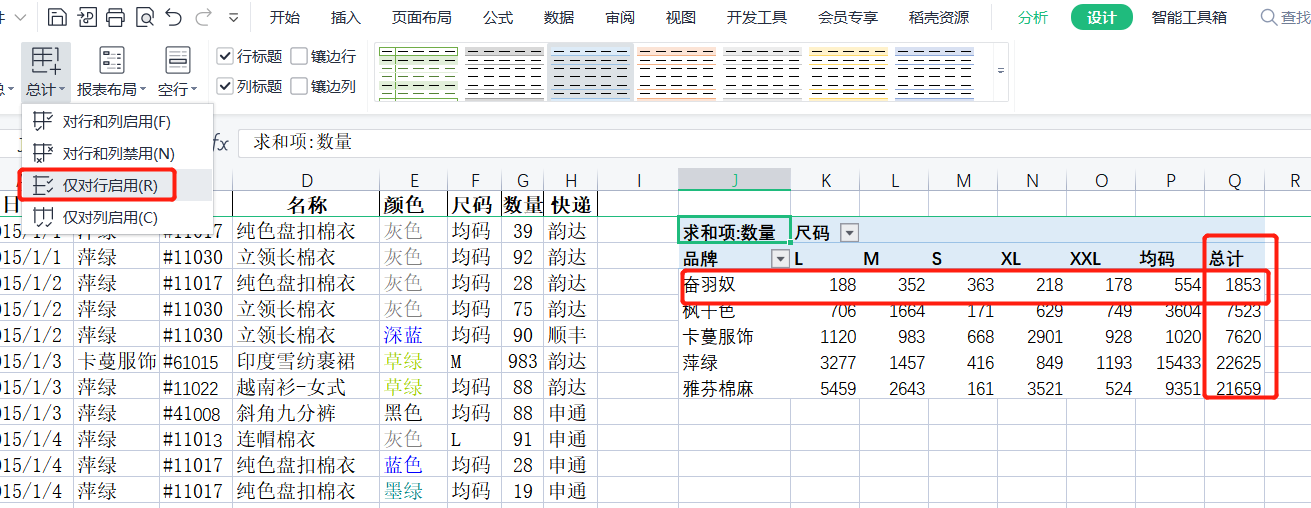
Task: Open the 开发工具 ribbon tab
Action: (757, 18)
